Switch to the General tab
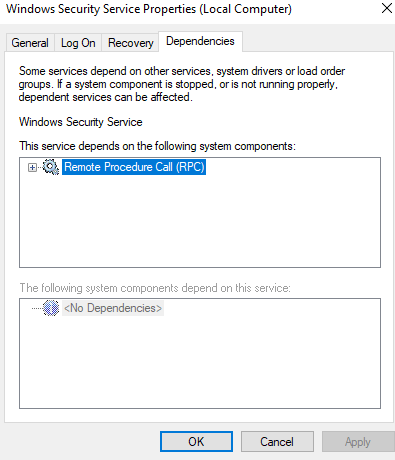Screen dimensions: 395x460 [30, 43]
